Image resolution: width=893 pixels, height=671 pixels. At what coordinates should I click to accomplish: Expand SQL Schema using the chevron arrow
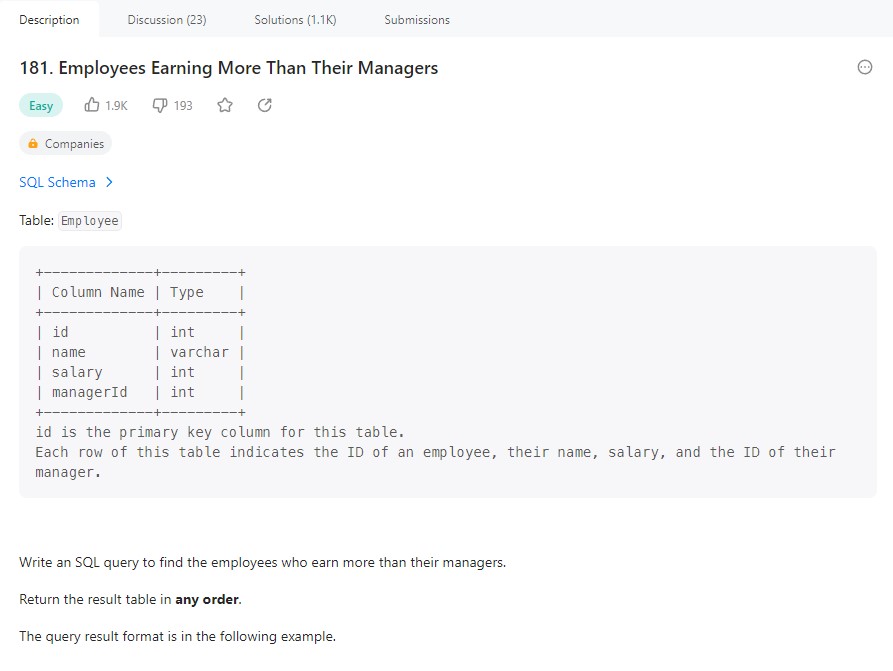109,182
